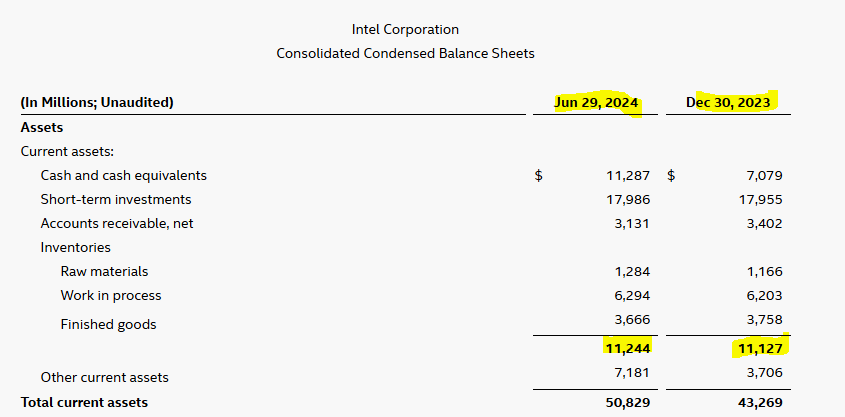This screenshot has height=417, width=845.
Task: Click cash value 11,287 for 2024
Action: [628, 175]
